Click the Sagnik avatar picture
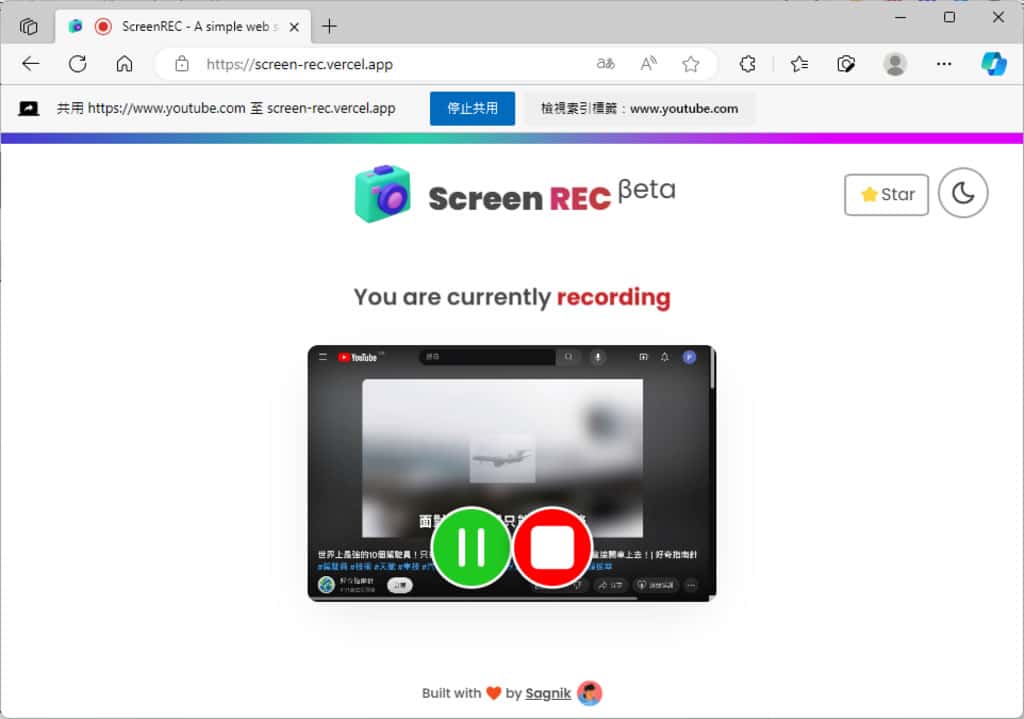 (590, 693)
